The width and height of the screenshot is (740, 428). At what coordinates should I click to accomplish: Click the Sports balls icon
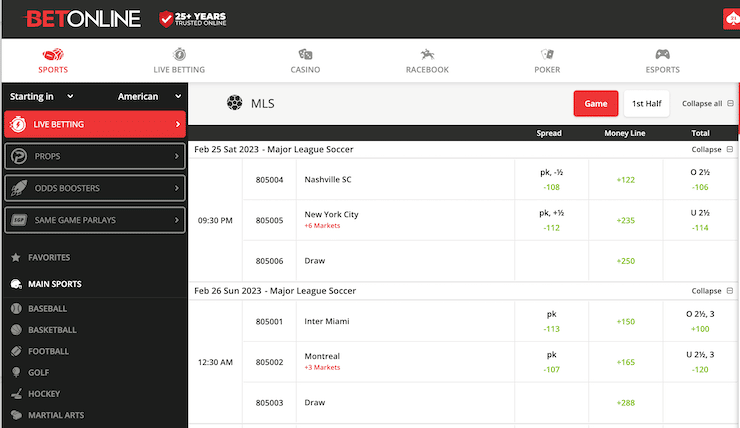[x=53, y=54]
